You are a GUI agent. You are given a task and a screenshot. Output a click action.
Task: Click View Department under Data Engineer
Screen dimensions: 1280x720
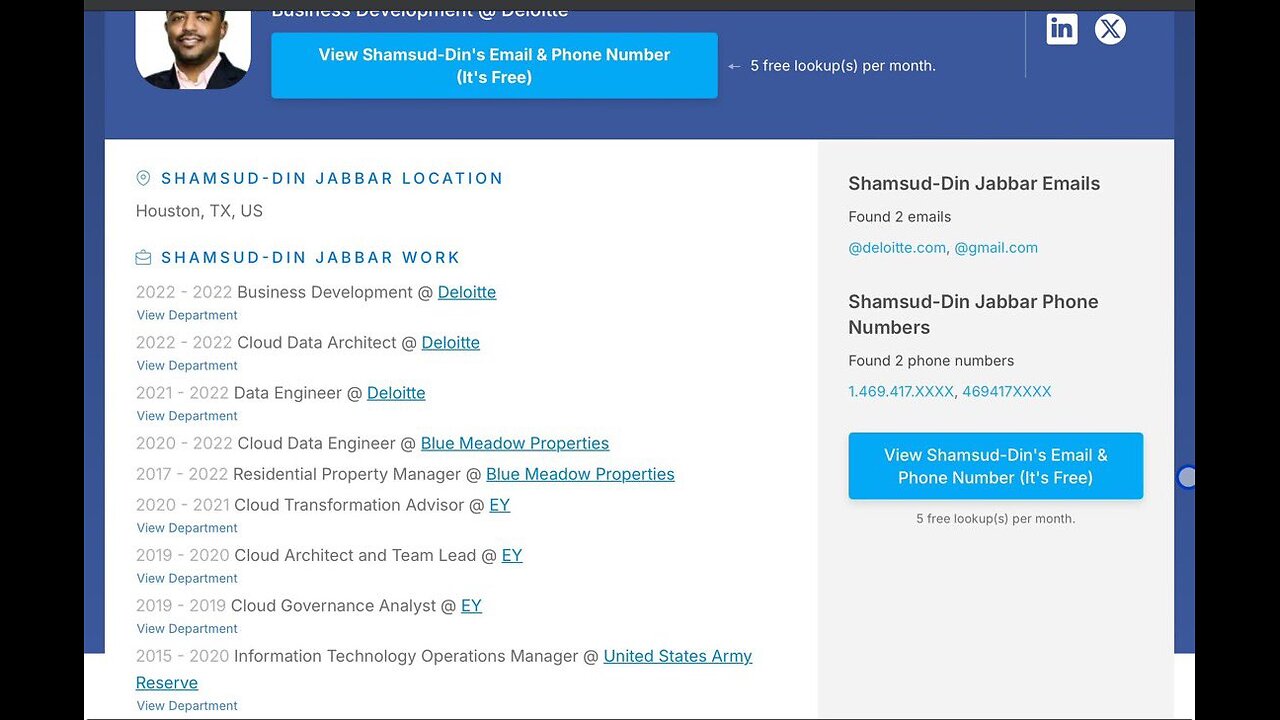click(x=187, y=416)
